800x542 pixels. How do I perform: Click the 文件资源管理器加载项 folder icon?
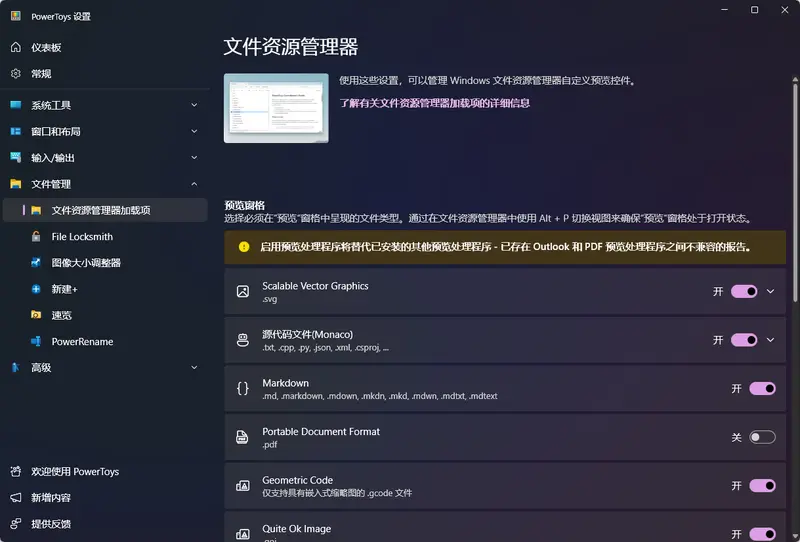pyautogui.click(x=36, y=210)
